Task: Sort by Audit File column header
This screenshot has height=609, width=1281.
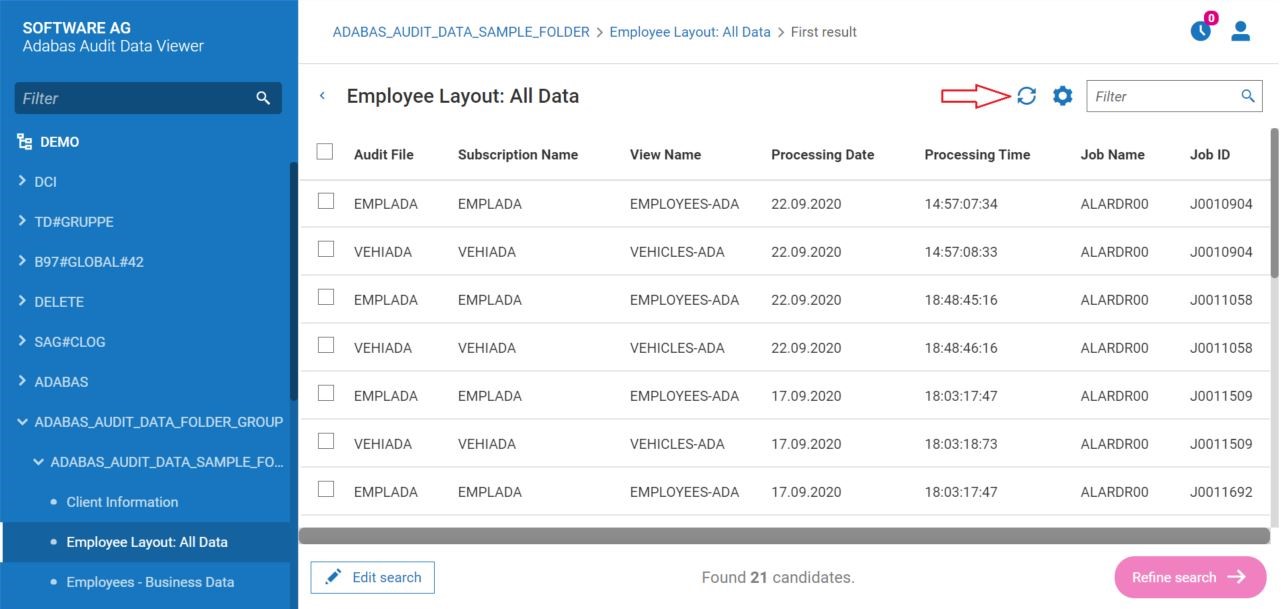Action: coord(384,155)
